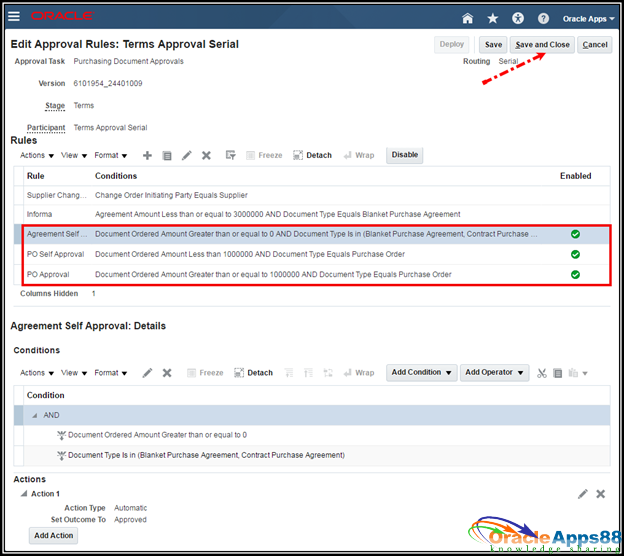This screenshot has width=624, height=556.
Task: Open the Help question mark icon
Action: point(543,18)
